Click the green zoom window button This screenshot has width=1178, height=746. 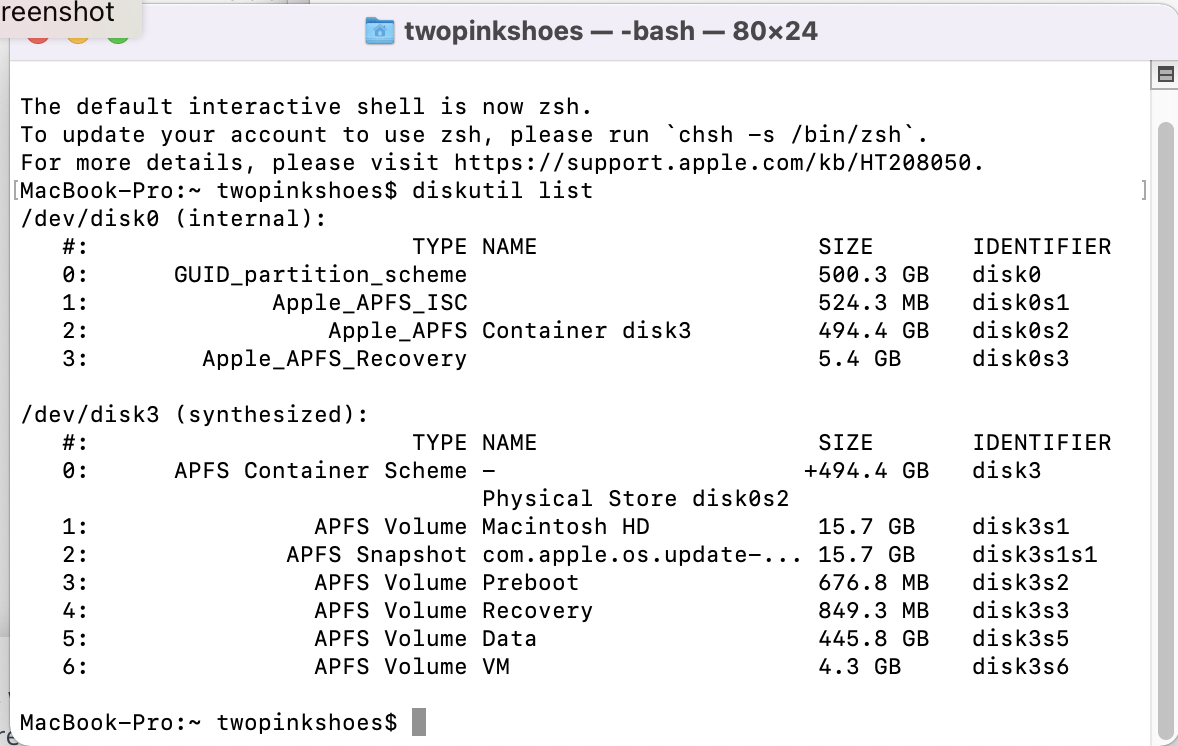coord(118,36)
